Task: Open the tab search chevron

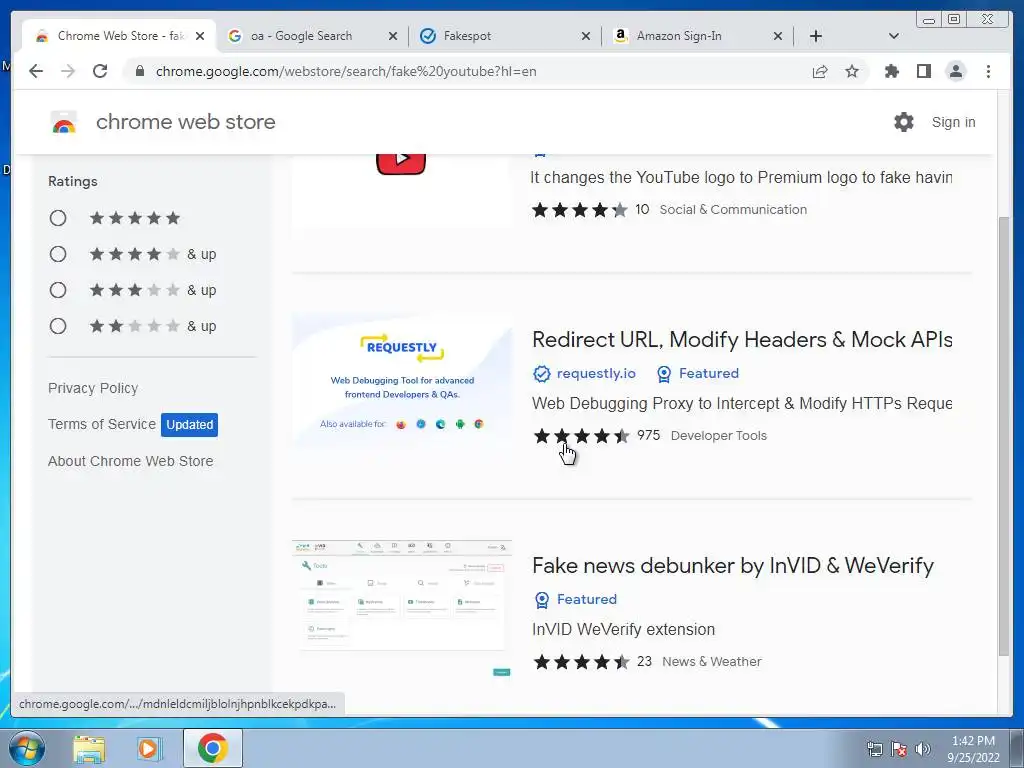Action: pos(893,36)
